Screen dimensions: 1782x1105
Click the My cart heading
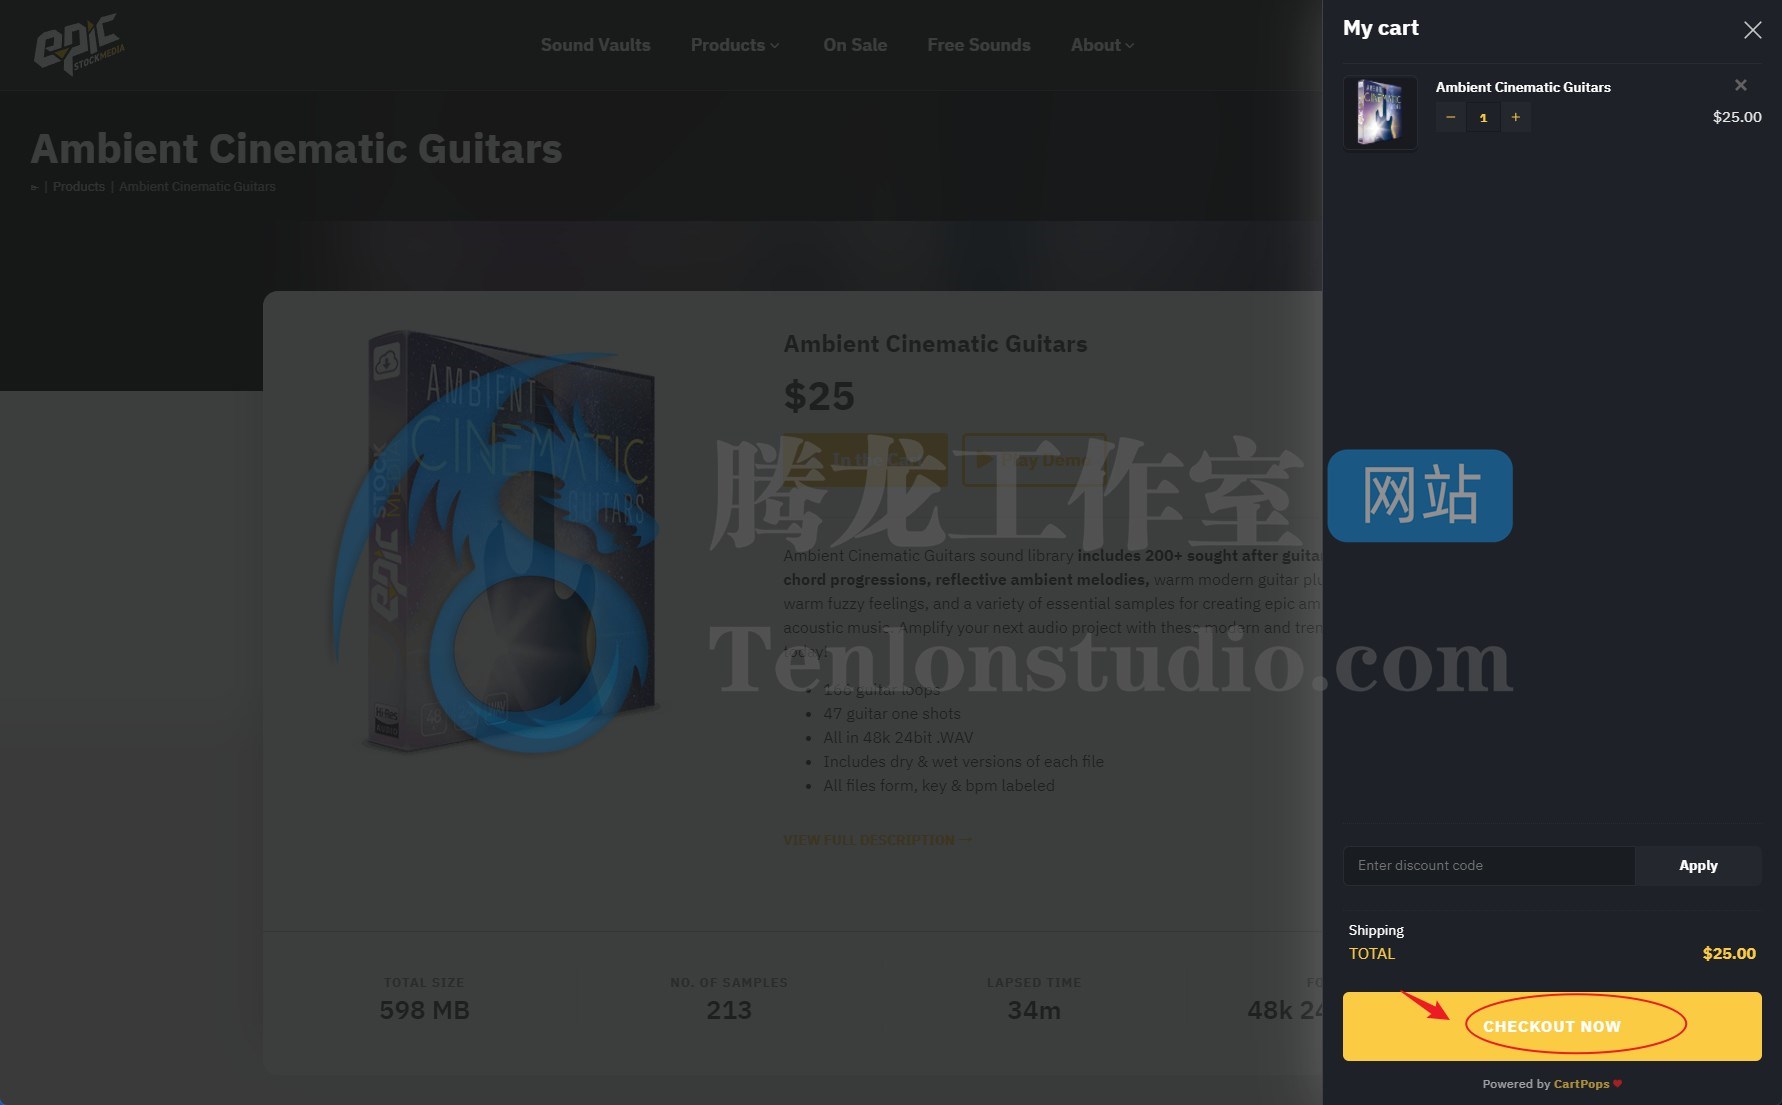coord(1380,28)
